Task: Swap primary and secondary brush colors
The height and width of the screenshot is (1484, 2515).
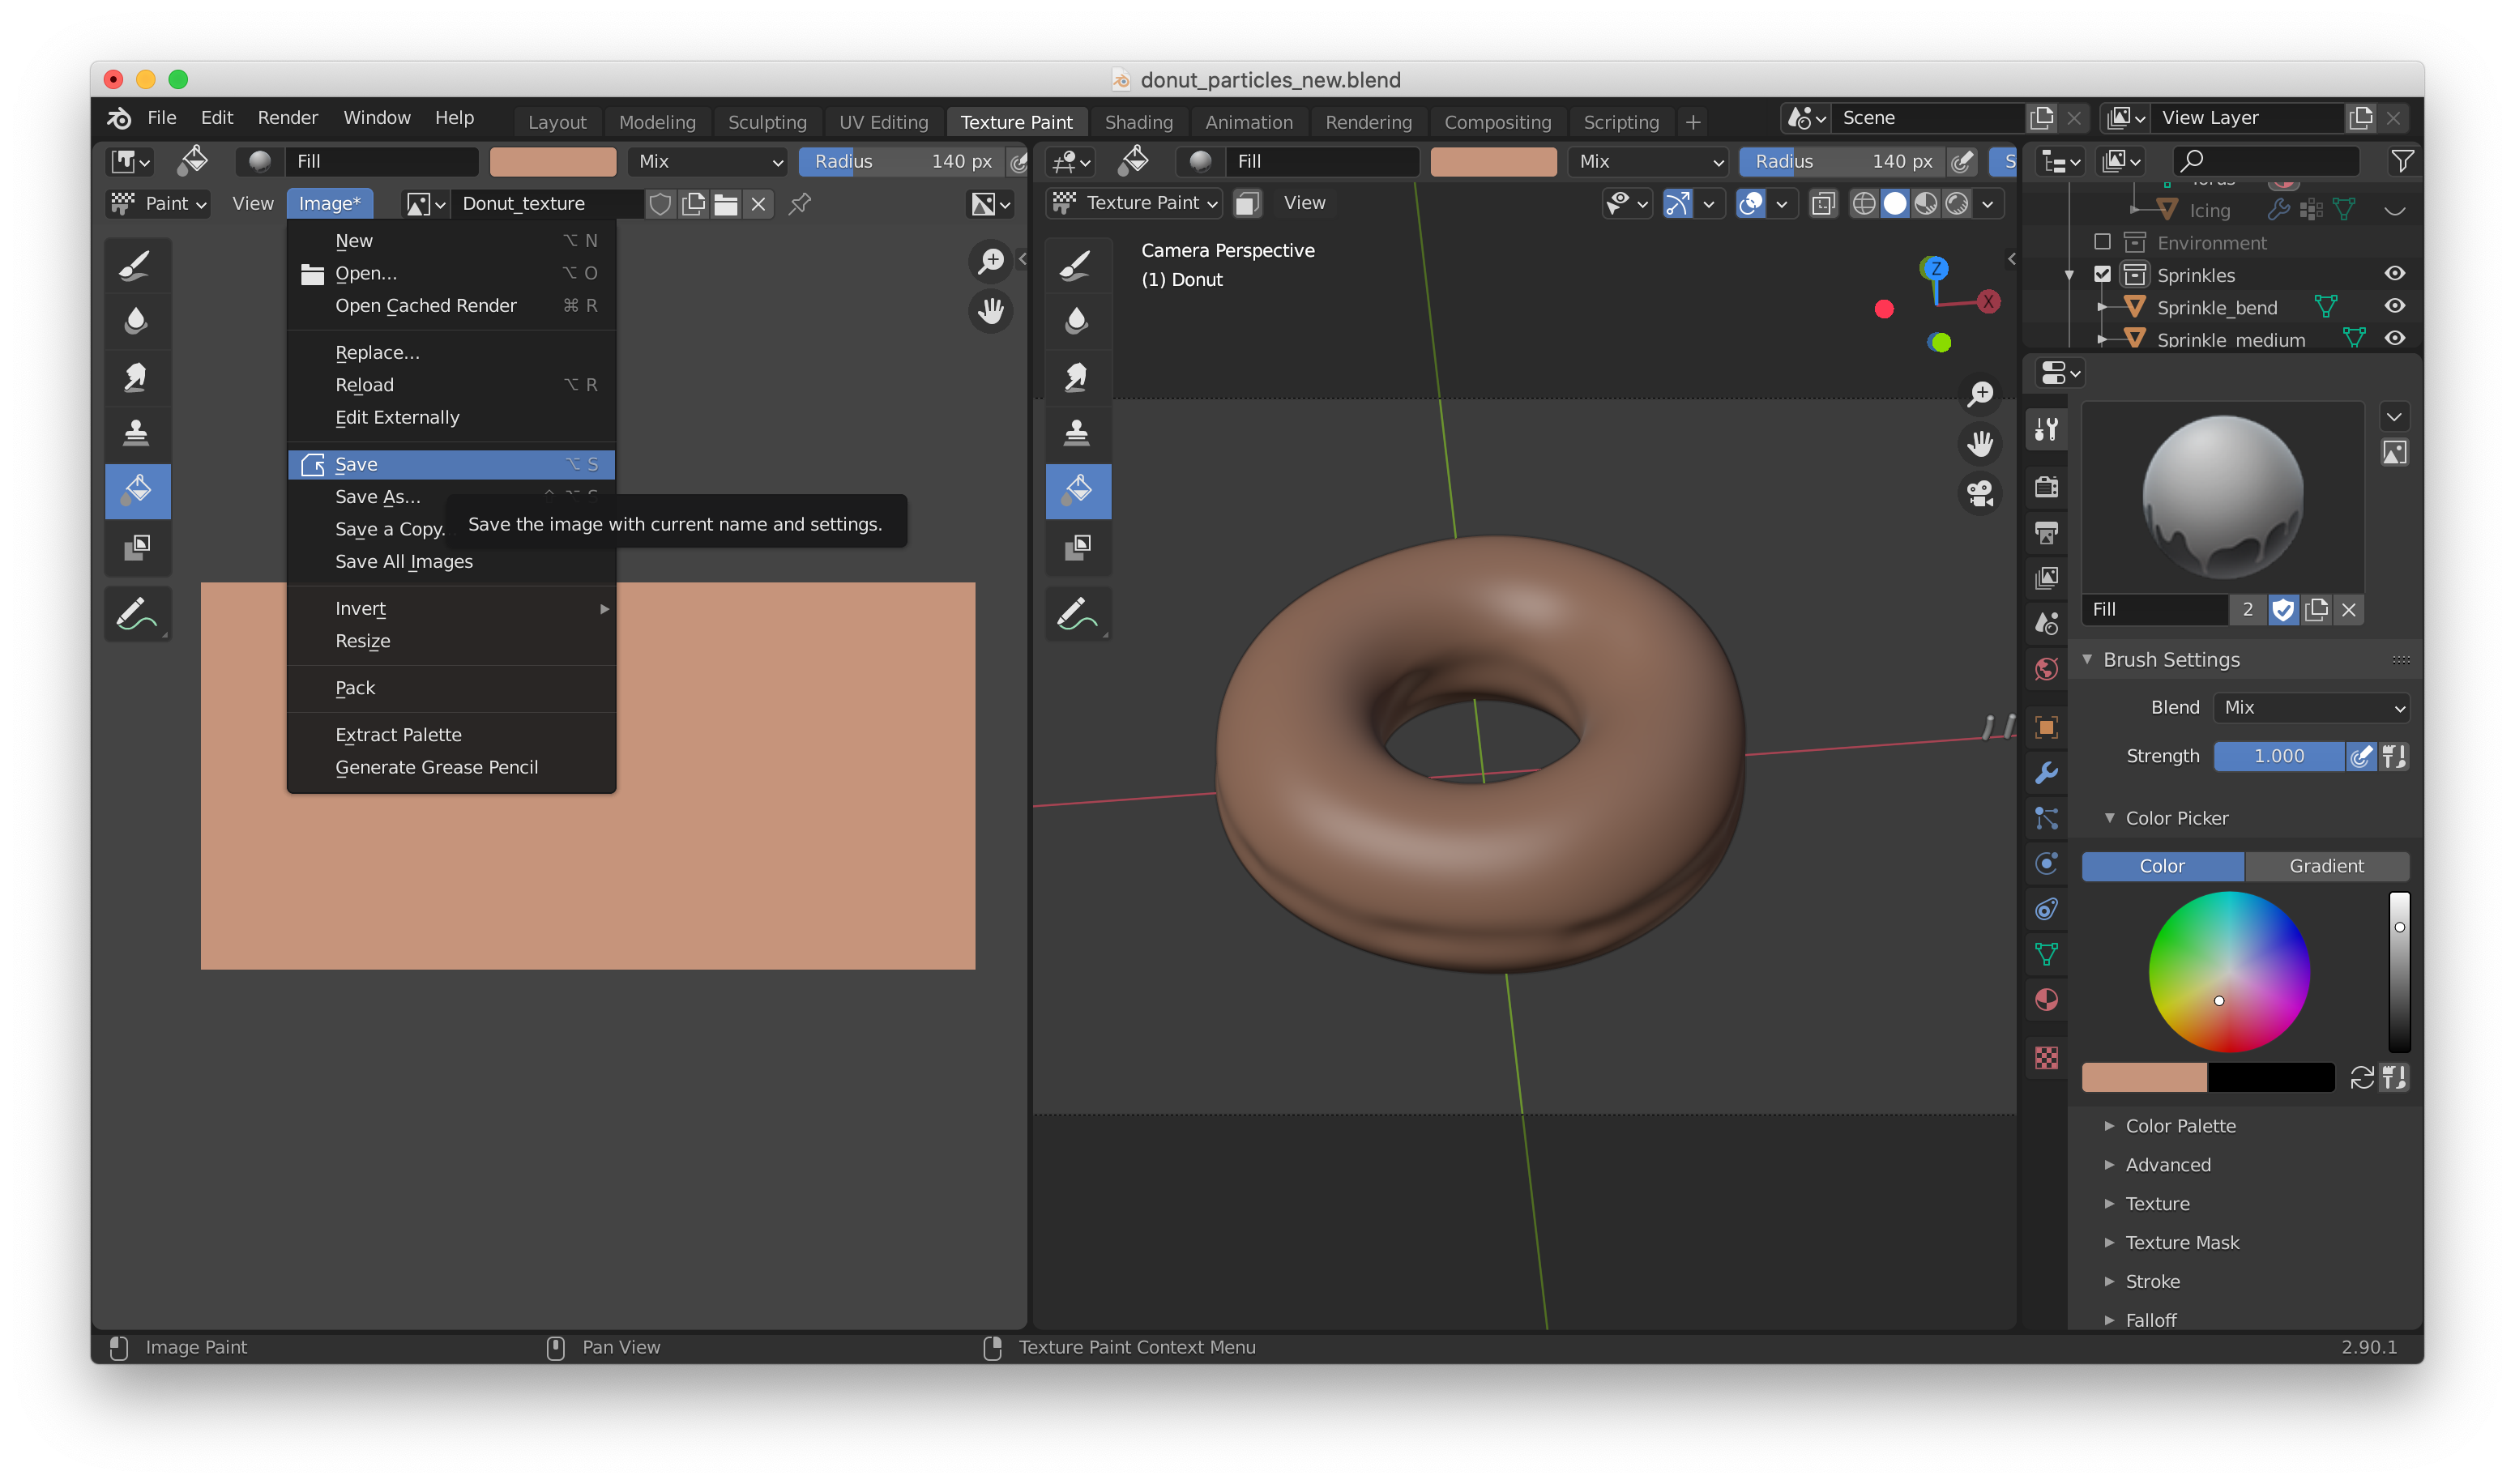Action: pyautogui.click(x=2361, y=1078)
